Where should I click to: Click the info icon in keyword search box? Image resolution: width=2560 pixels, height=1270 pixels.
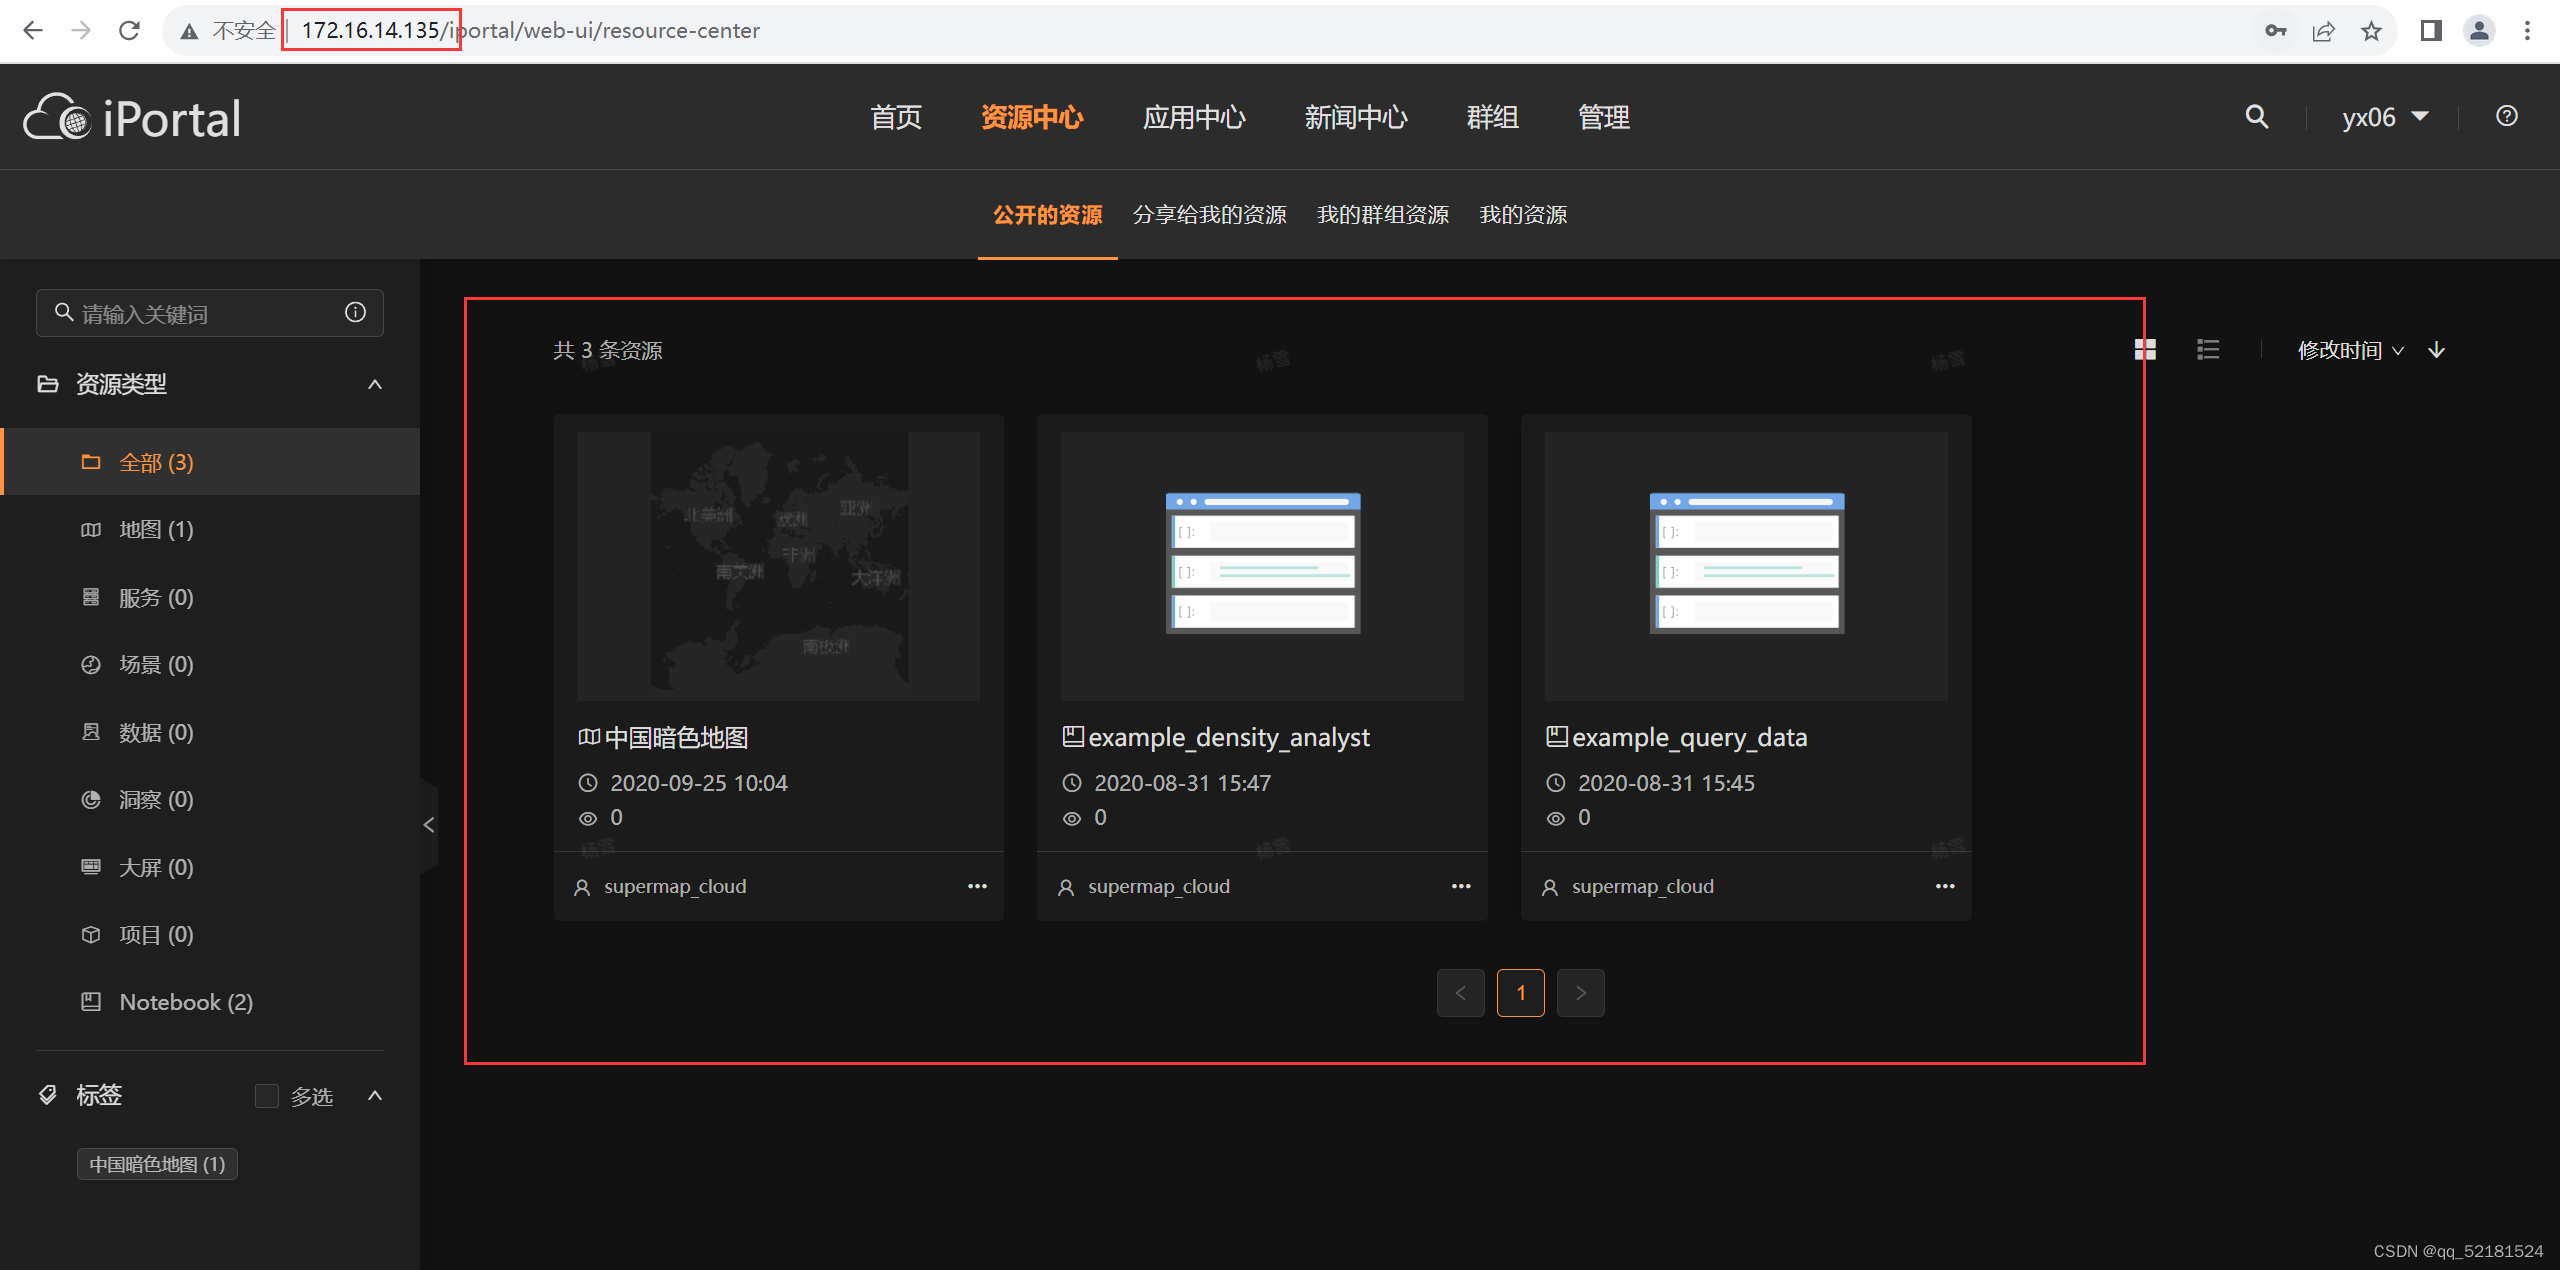(355, 312)
